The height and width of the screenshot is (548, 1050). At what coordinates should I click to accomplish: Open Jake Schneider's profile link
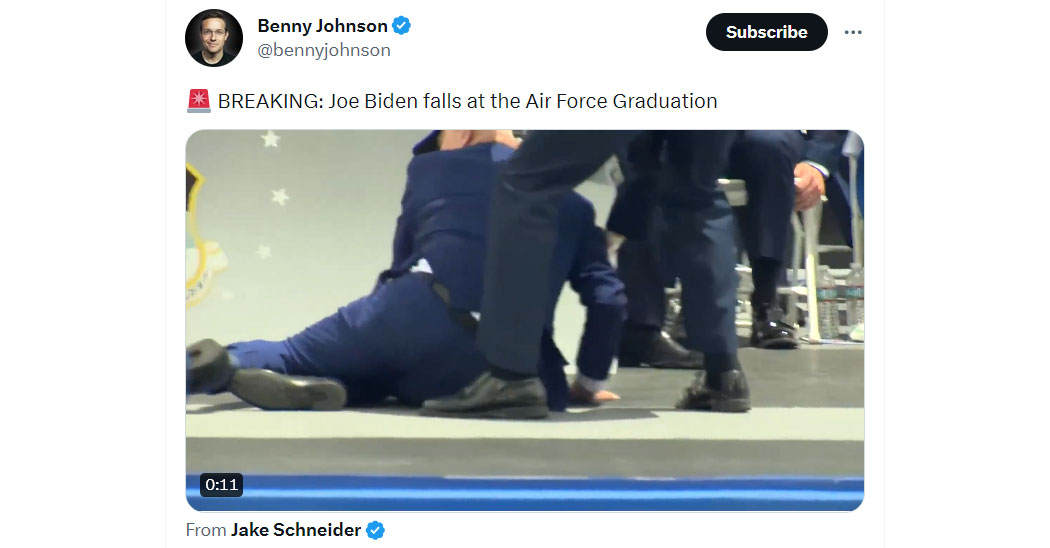296,531
